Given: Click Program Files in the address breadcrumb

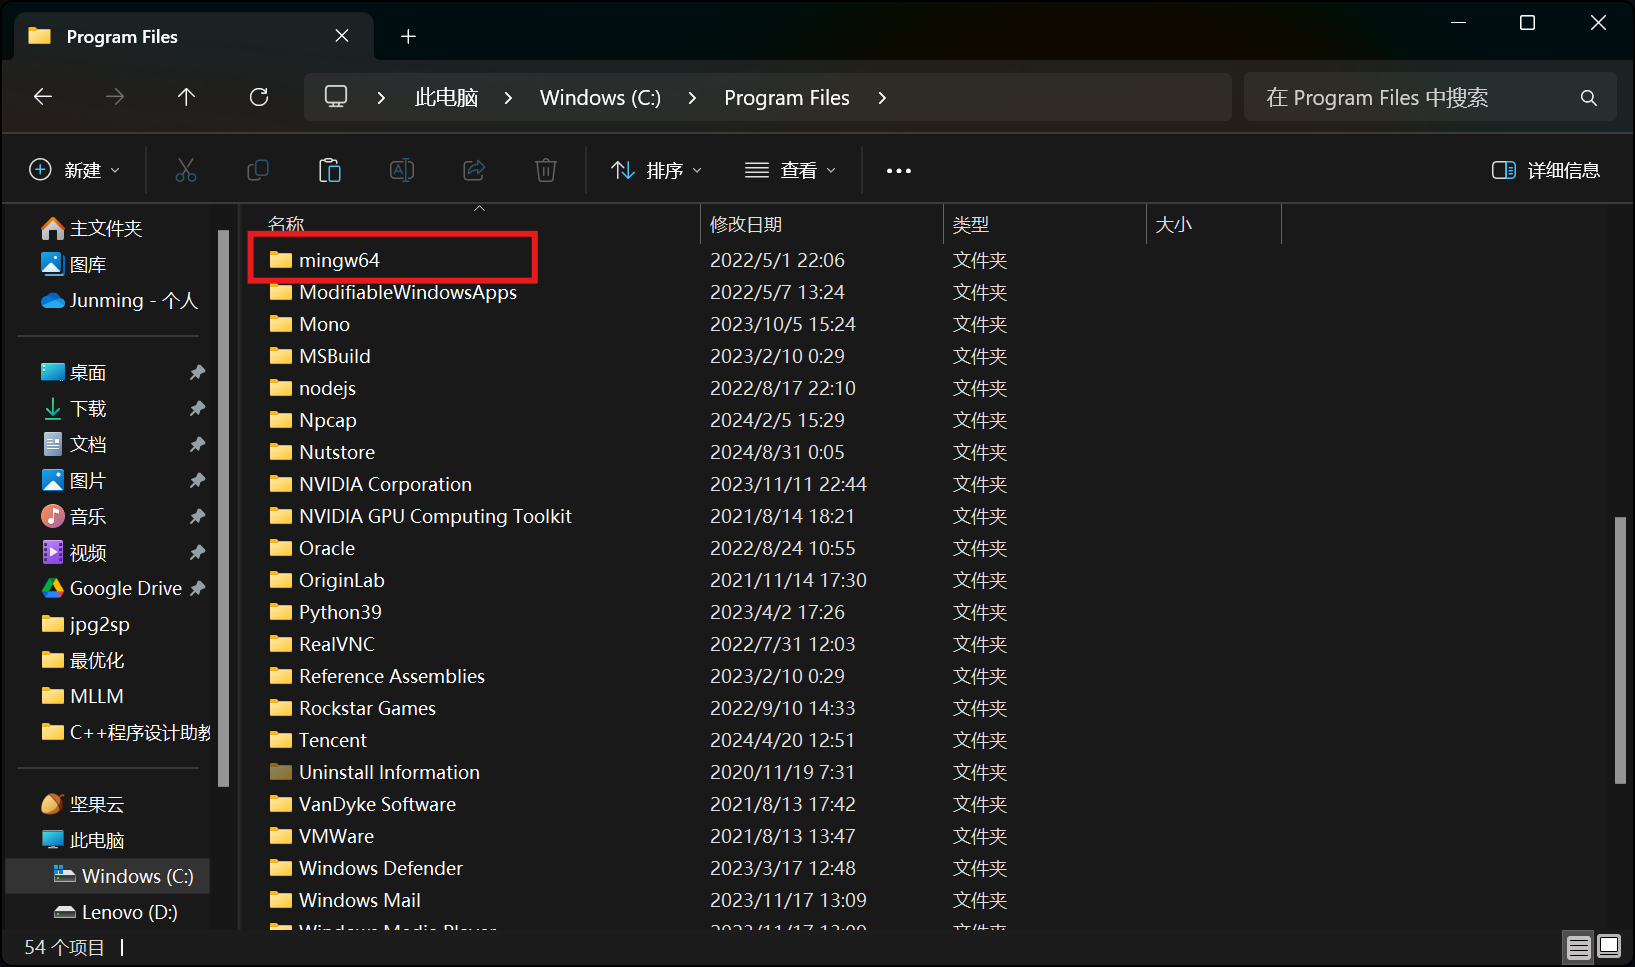Looking at the screenshot, I should coord(787,98).
